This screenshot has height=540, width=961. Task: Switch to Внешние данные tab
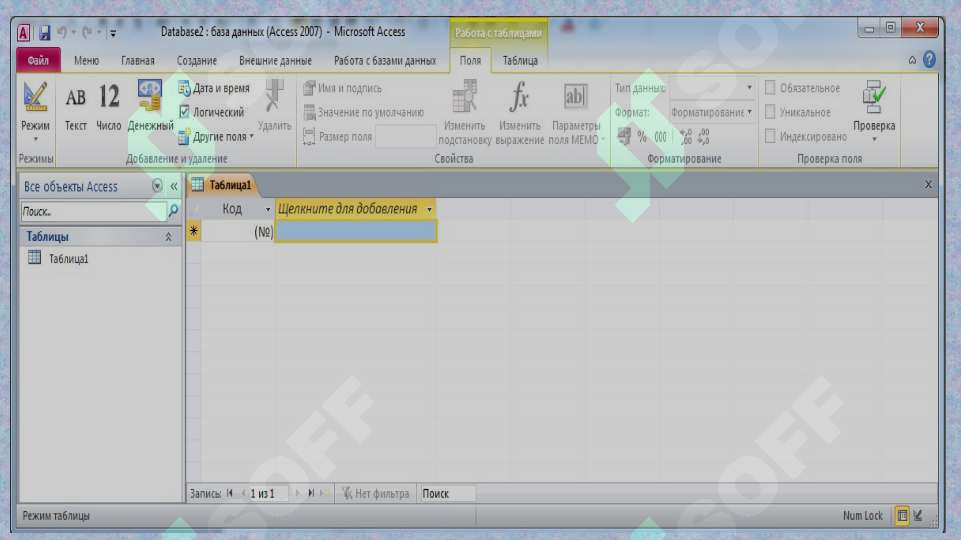(275, 61)
